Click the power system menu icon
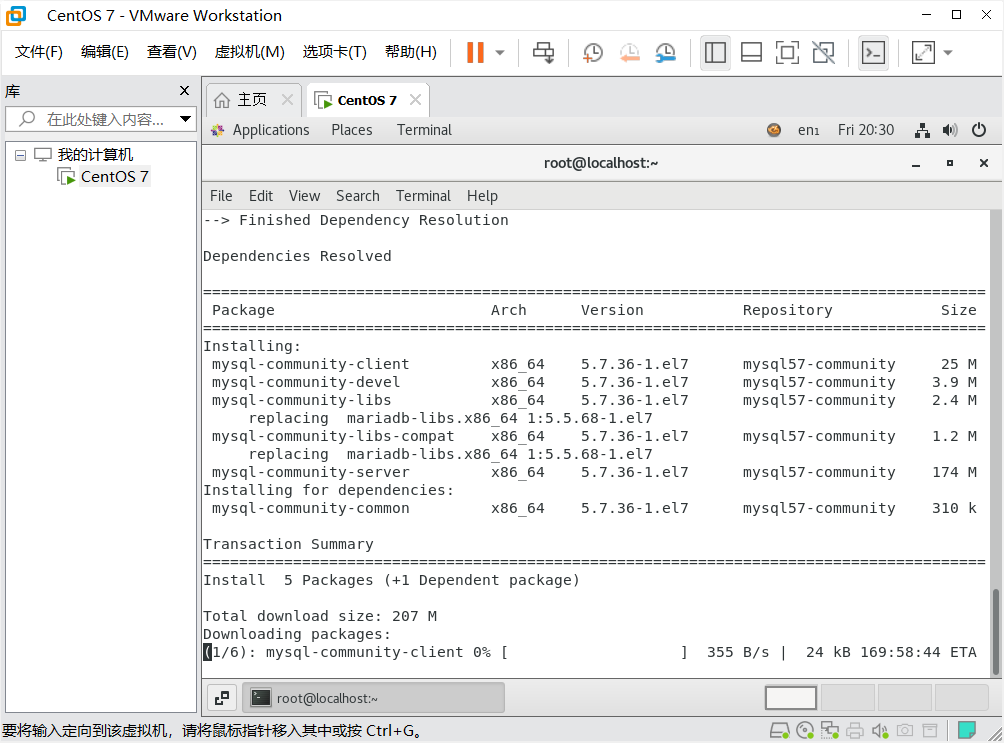The image size is (1004, 743). pyautogui.click(x=978, y=130)
